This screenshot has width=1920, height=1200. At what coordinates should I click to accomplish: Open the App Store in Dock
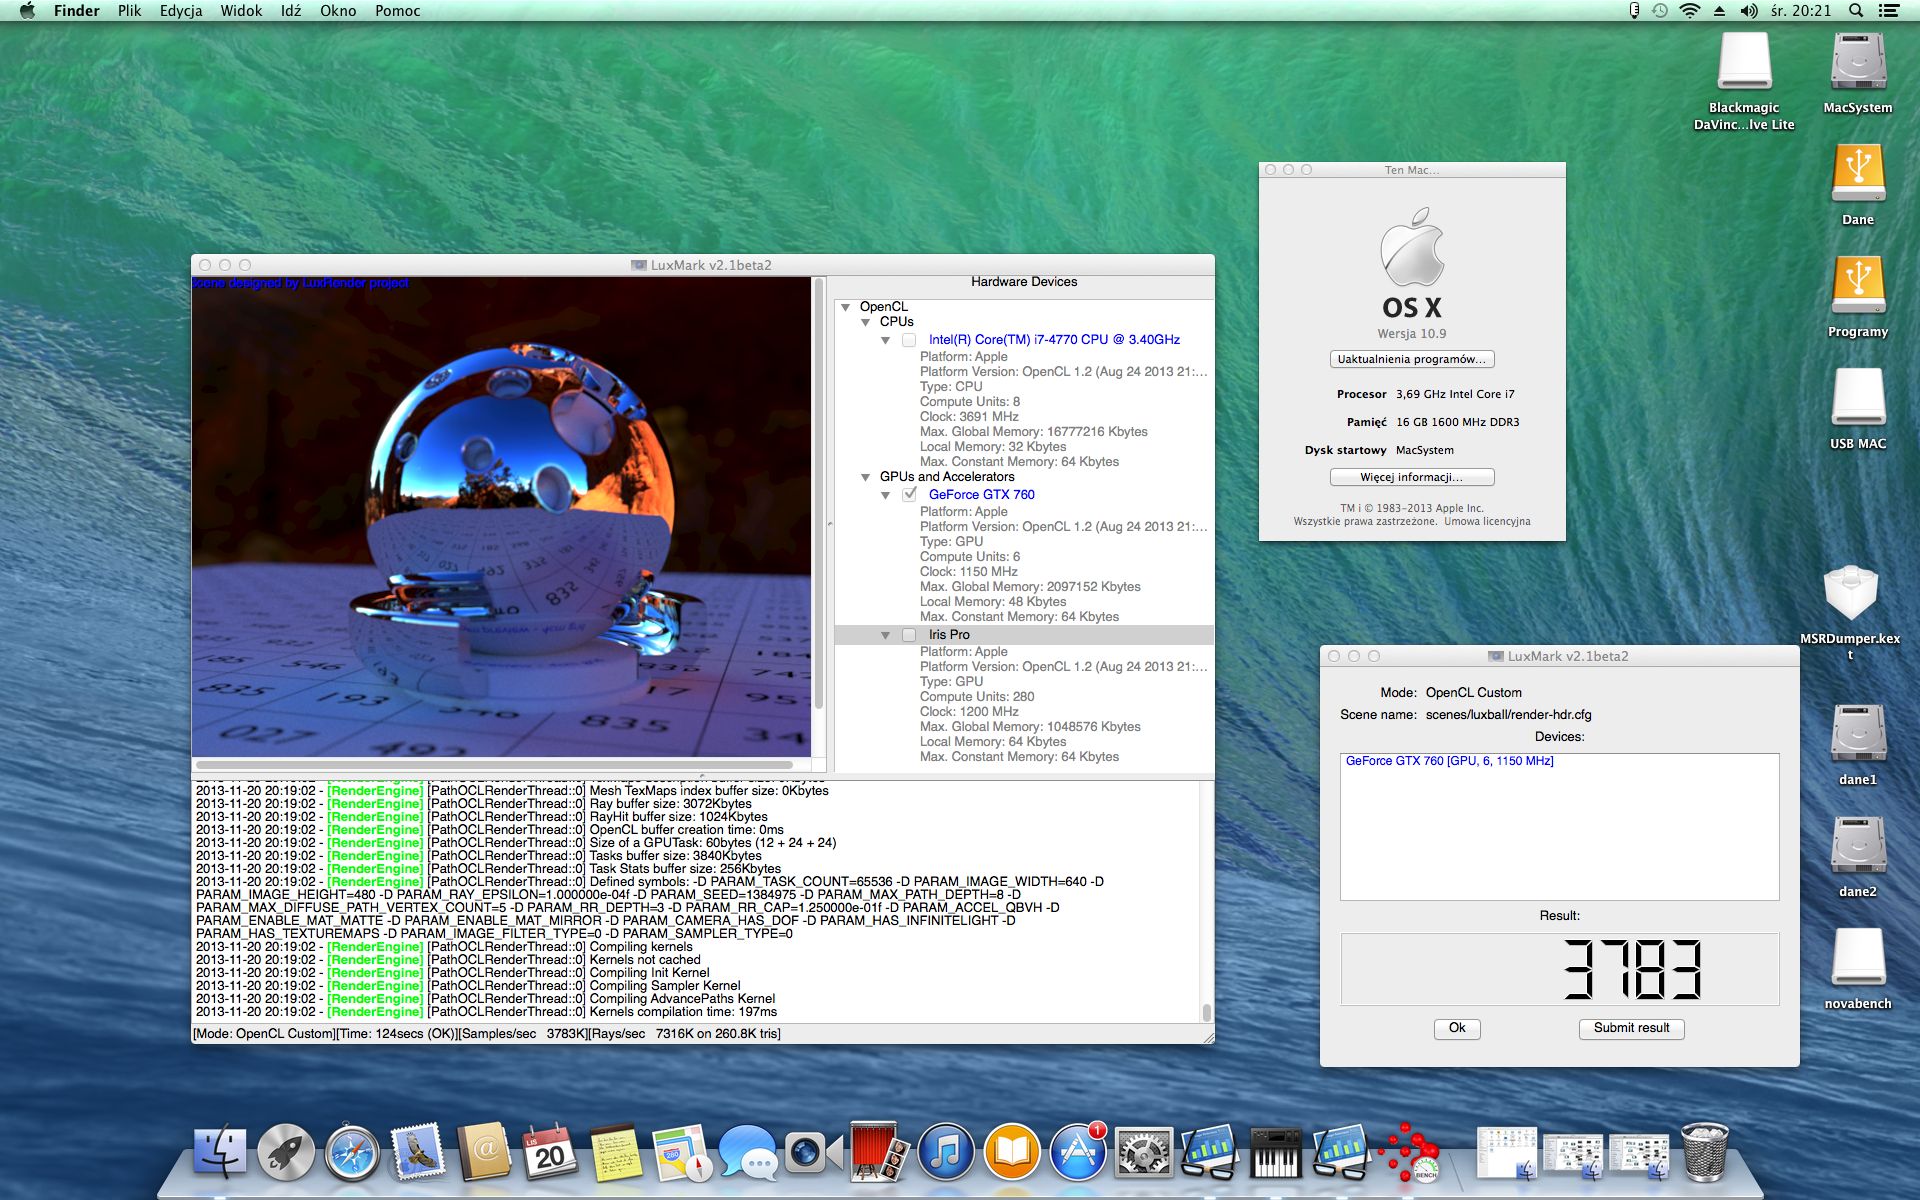coord(1078,1152)
